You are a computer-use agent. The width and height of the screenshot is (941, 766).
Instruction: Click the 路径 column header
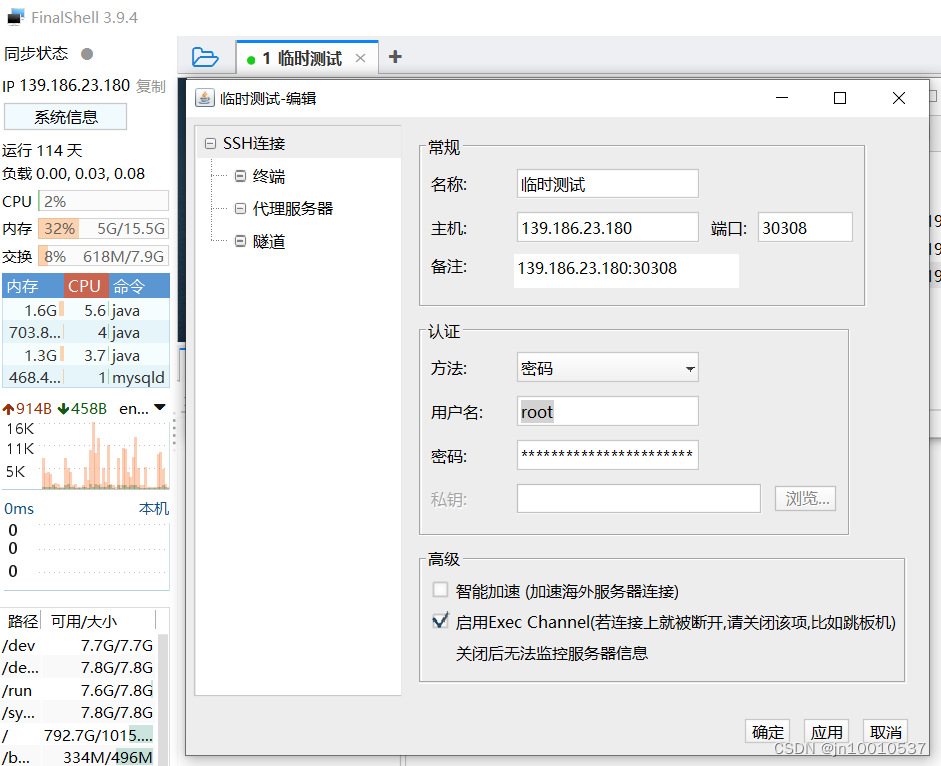(x=22, y=621)
